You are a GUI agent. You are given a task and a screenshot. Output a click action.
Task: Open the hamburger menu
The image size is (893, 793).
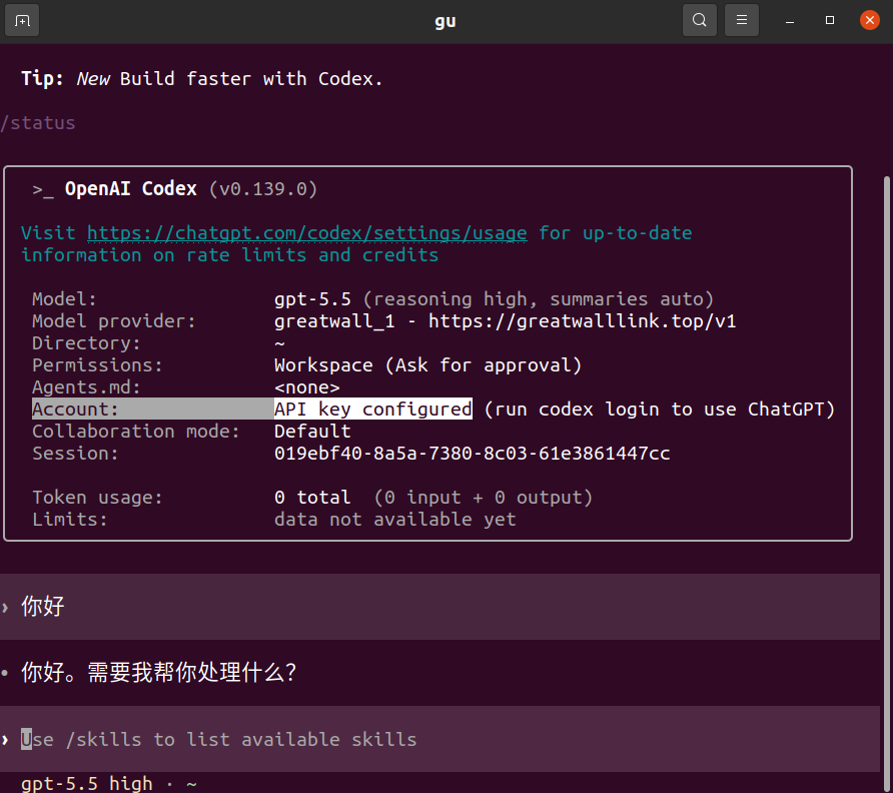pos(742,21)
